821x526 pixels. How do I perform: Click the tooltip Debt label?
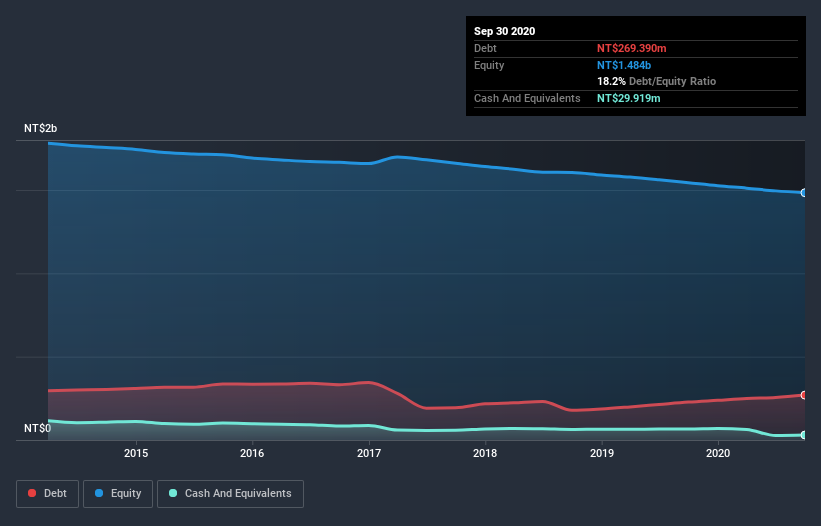point(485,48)
